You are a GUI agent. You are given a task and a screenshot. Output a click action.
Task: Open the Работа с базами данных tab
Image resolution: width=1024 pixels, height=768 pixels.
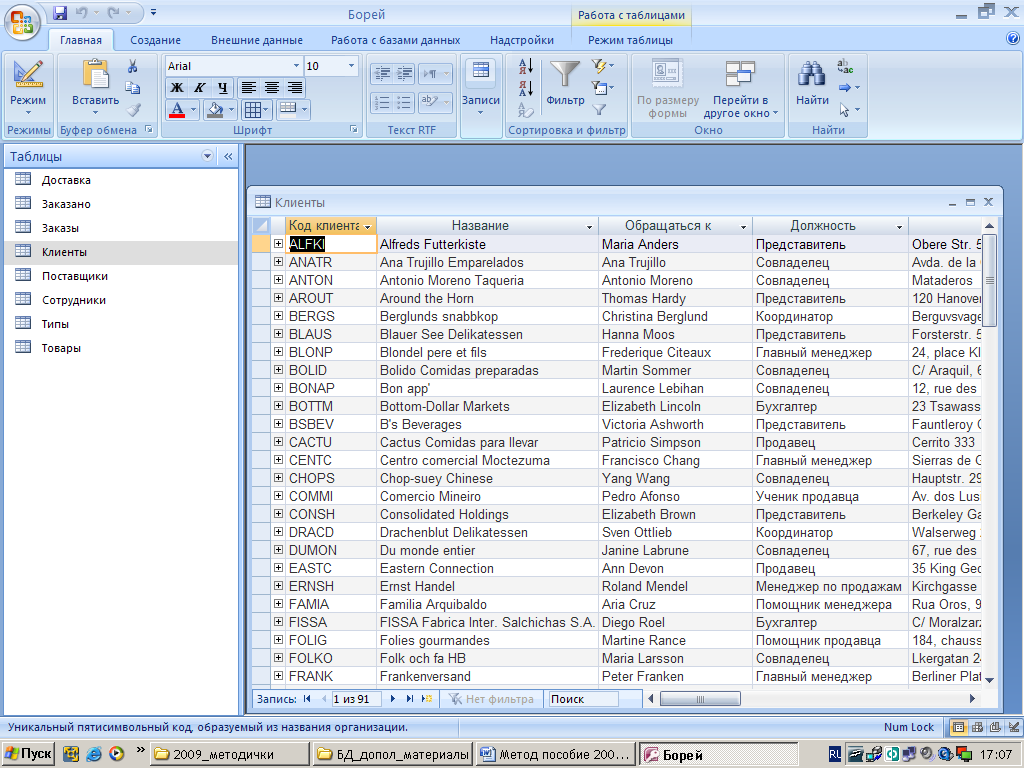[395, 40]
